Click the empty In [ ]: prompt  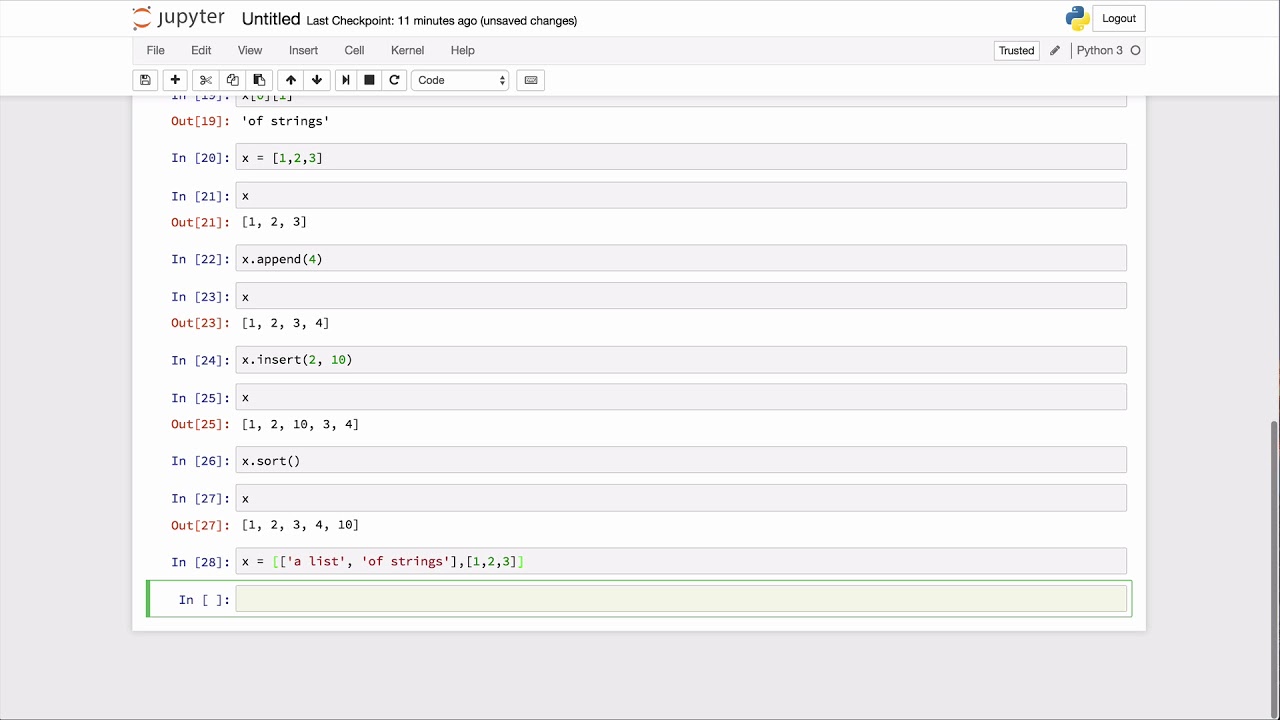click(x=204, y=600)
